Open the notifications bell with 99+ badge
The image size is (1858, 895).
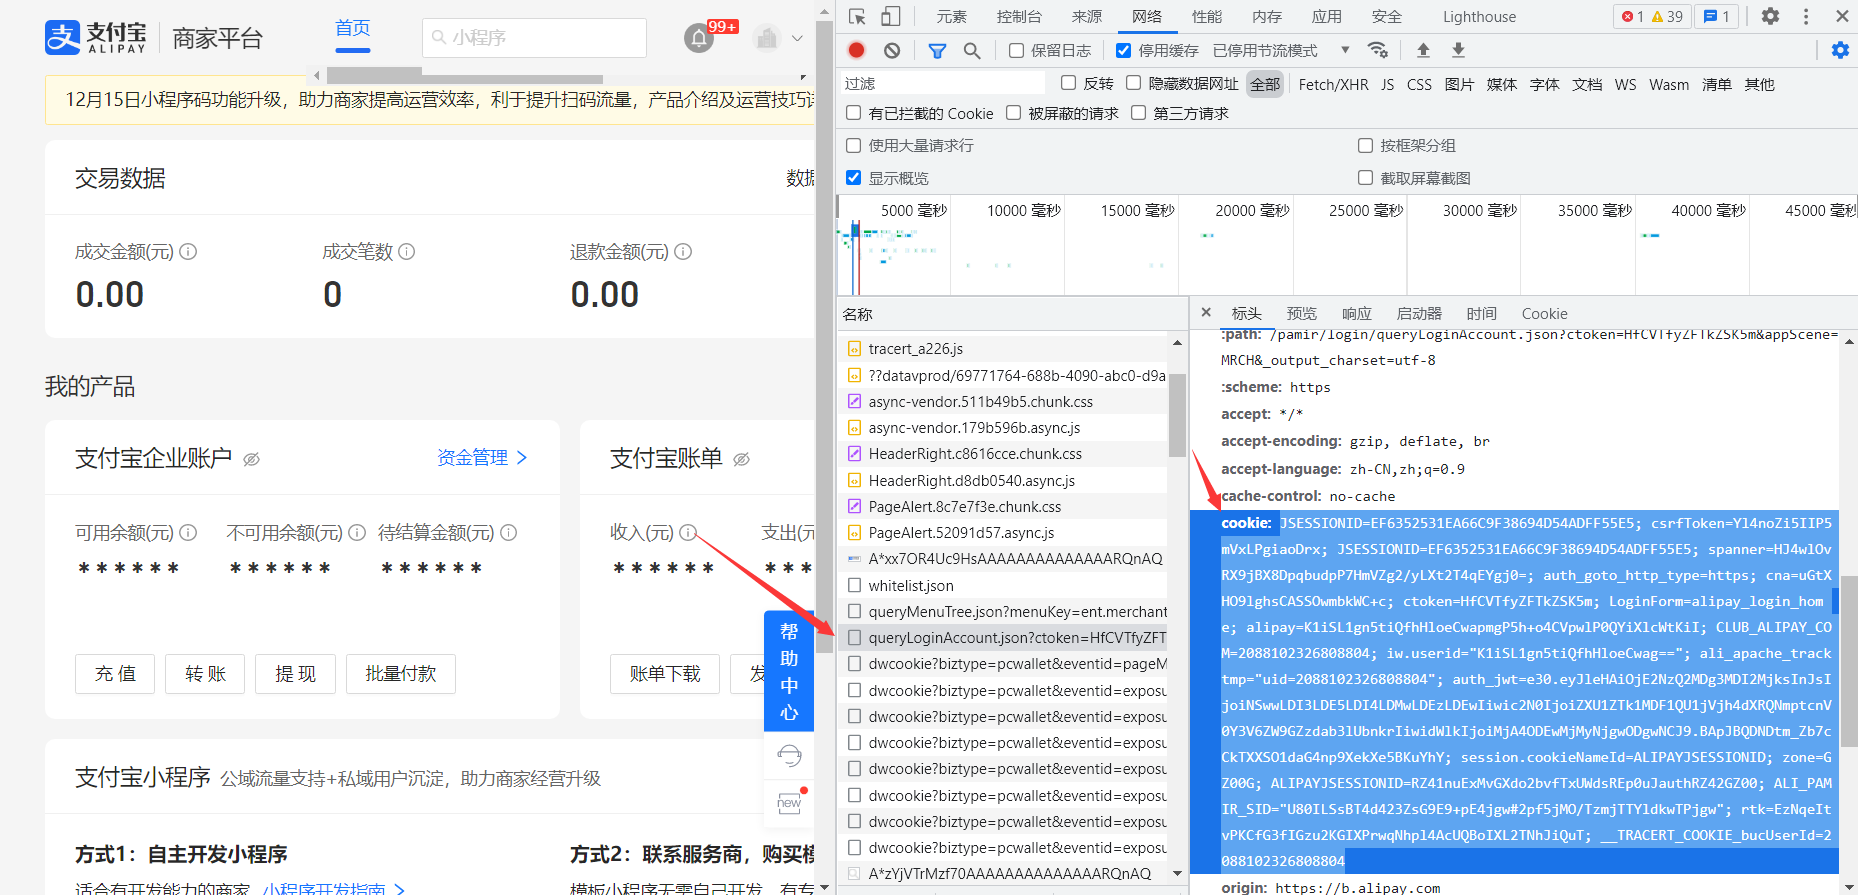pyautogui.click(x=699, y=38)
